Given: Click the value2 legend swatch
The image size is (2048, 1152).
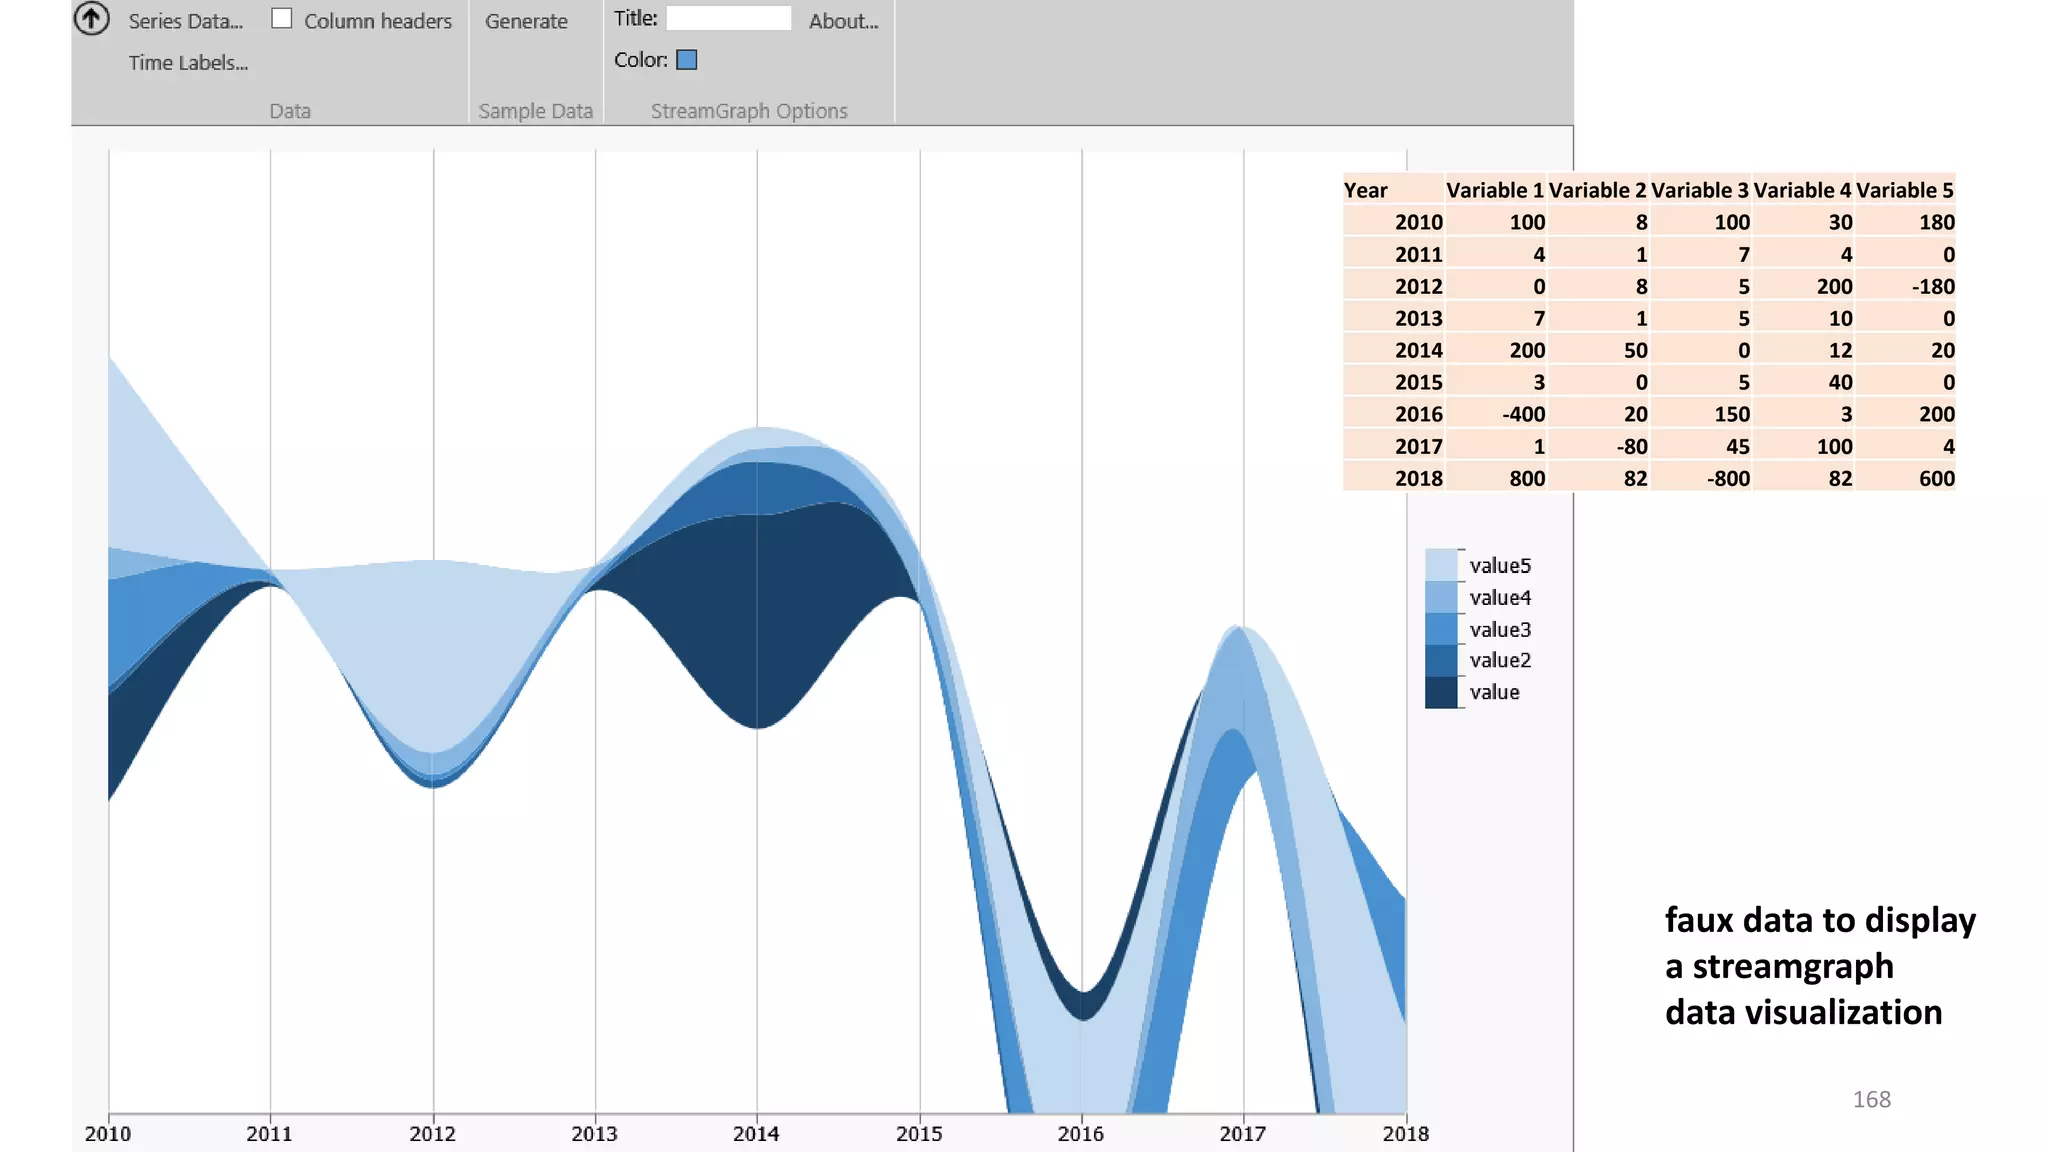Looking at the screenshot, I should (x=1441, y=660).
